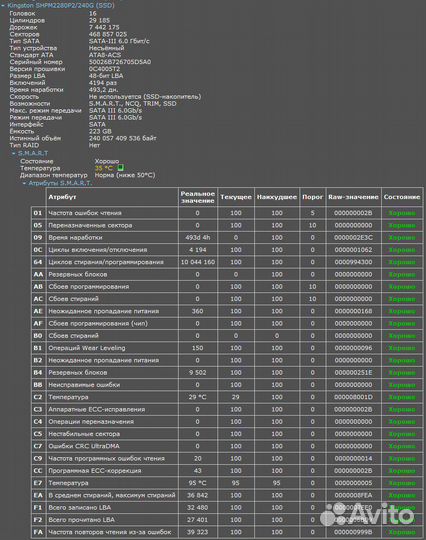
Task: Select row C5 Нестабильные сектора
Action: coord(227,434)
